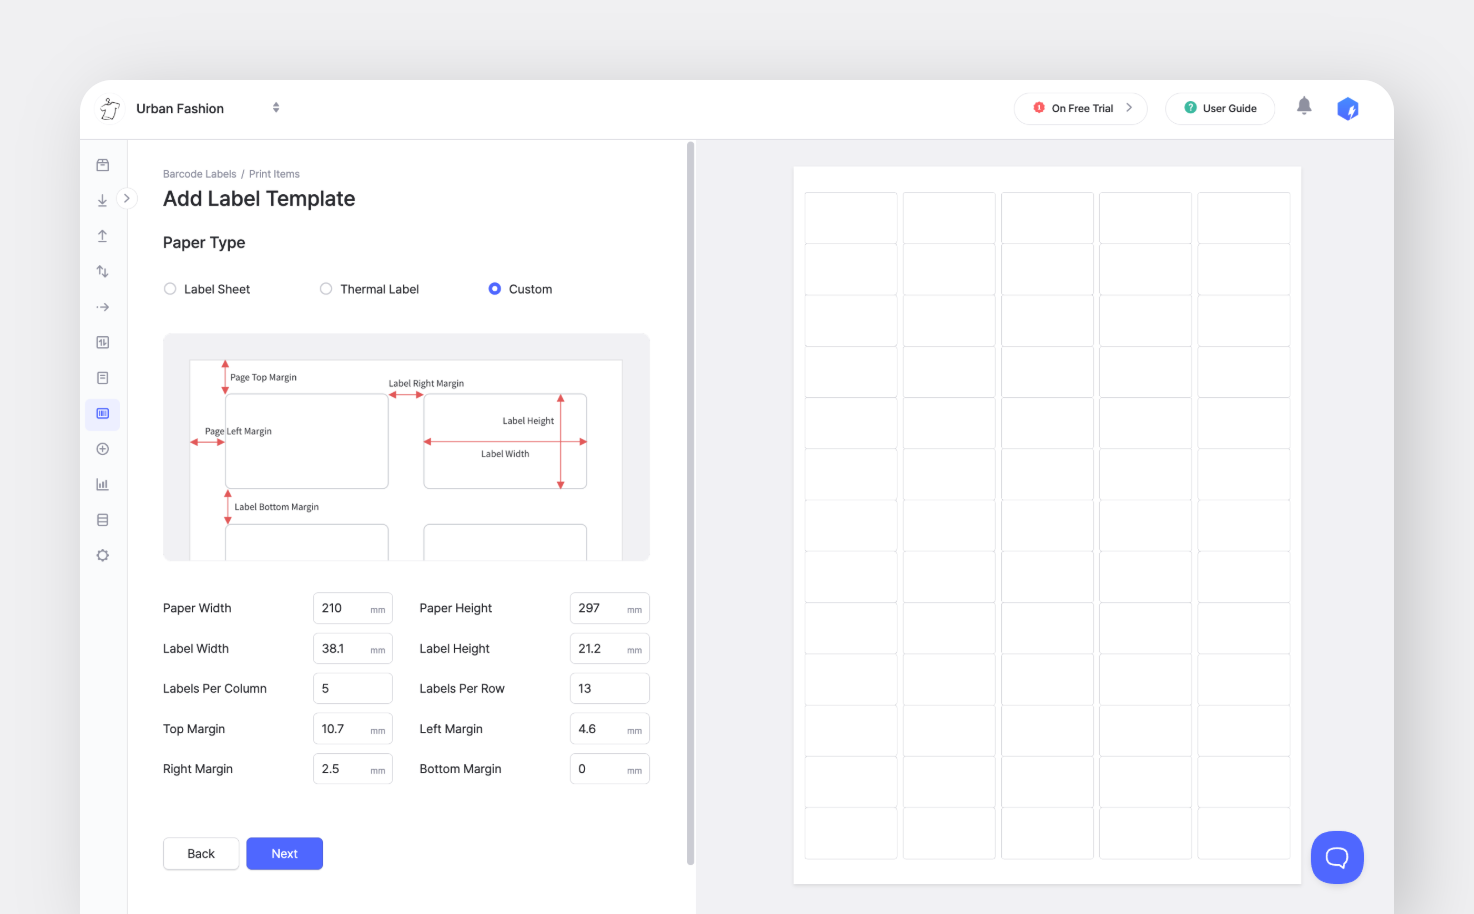Expand the Urban Fashion workspace switcher
The image size is (1474, 914).
(x=275, y=108)
